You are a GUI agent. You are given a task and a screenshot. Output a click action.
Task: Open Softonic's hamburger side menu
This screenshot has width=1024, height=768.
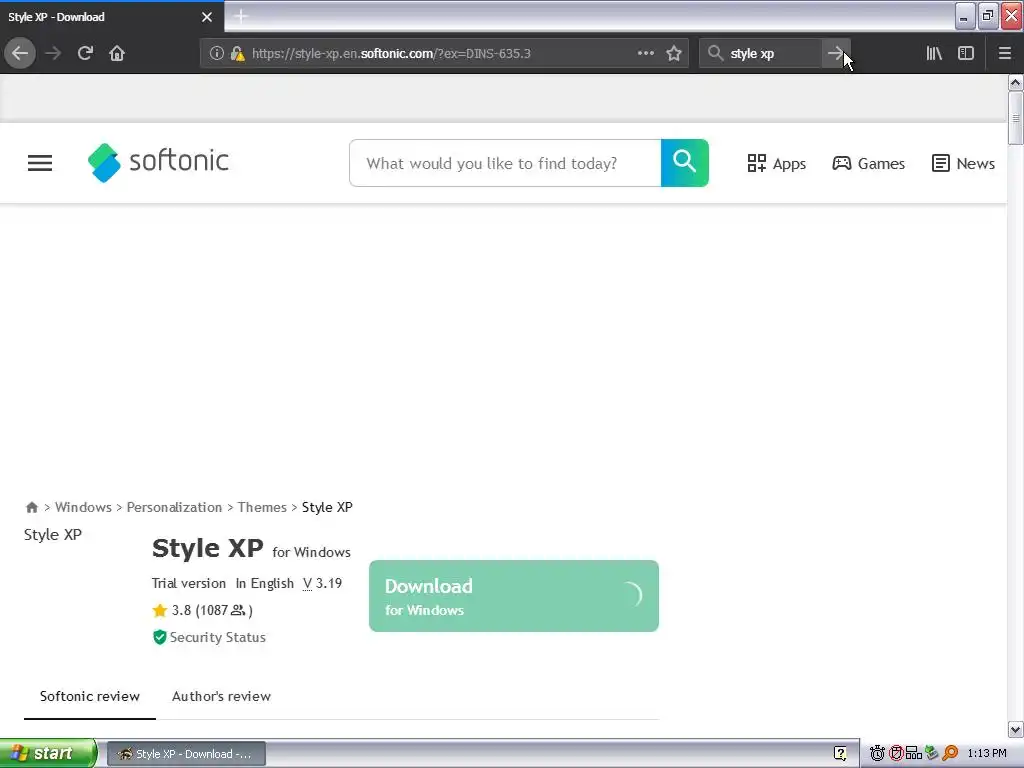pos(40,163)
